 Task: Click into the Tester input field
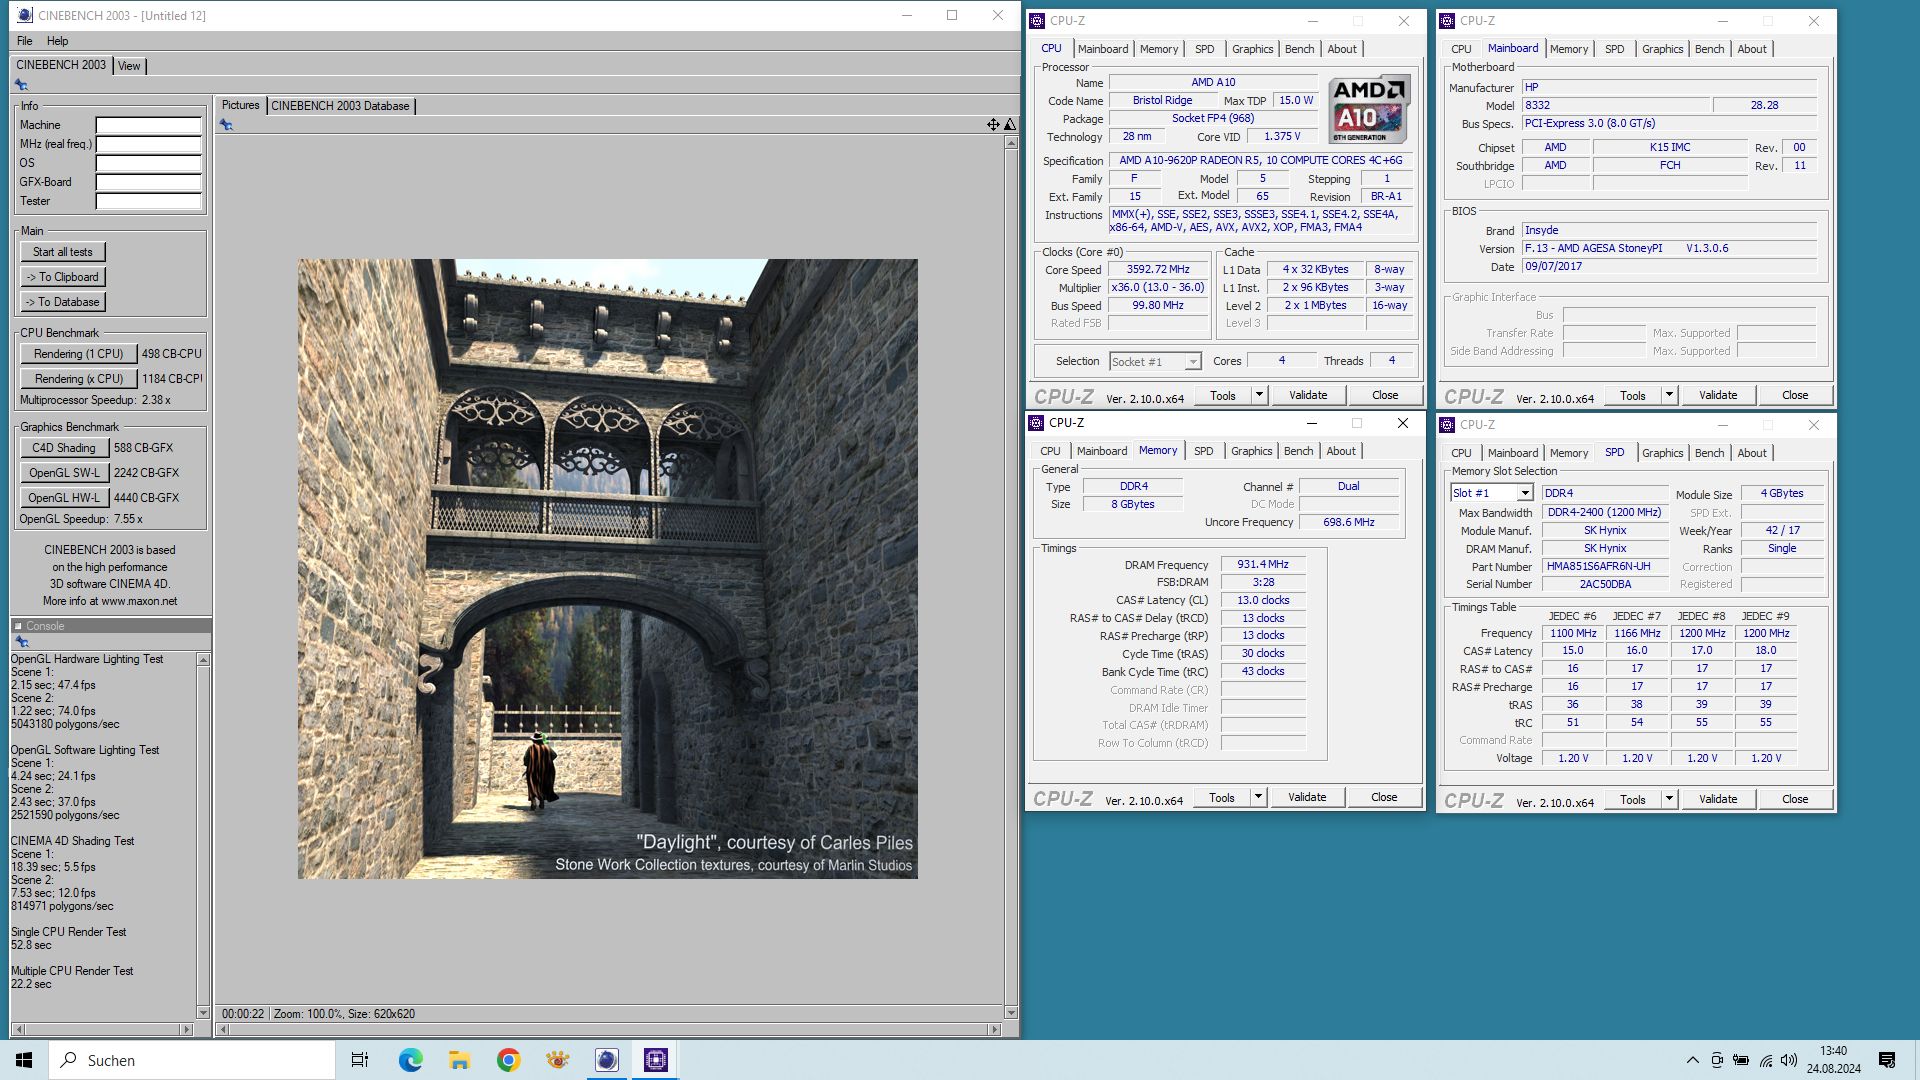[149, 201]
